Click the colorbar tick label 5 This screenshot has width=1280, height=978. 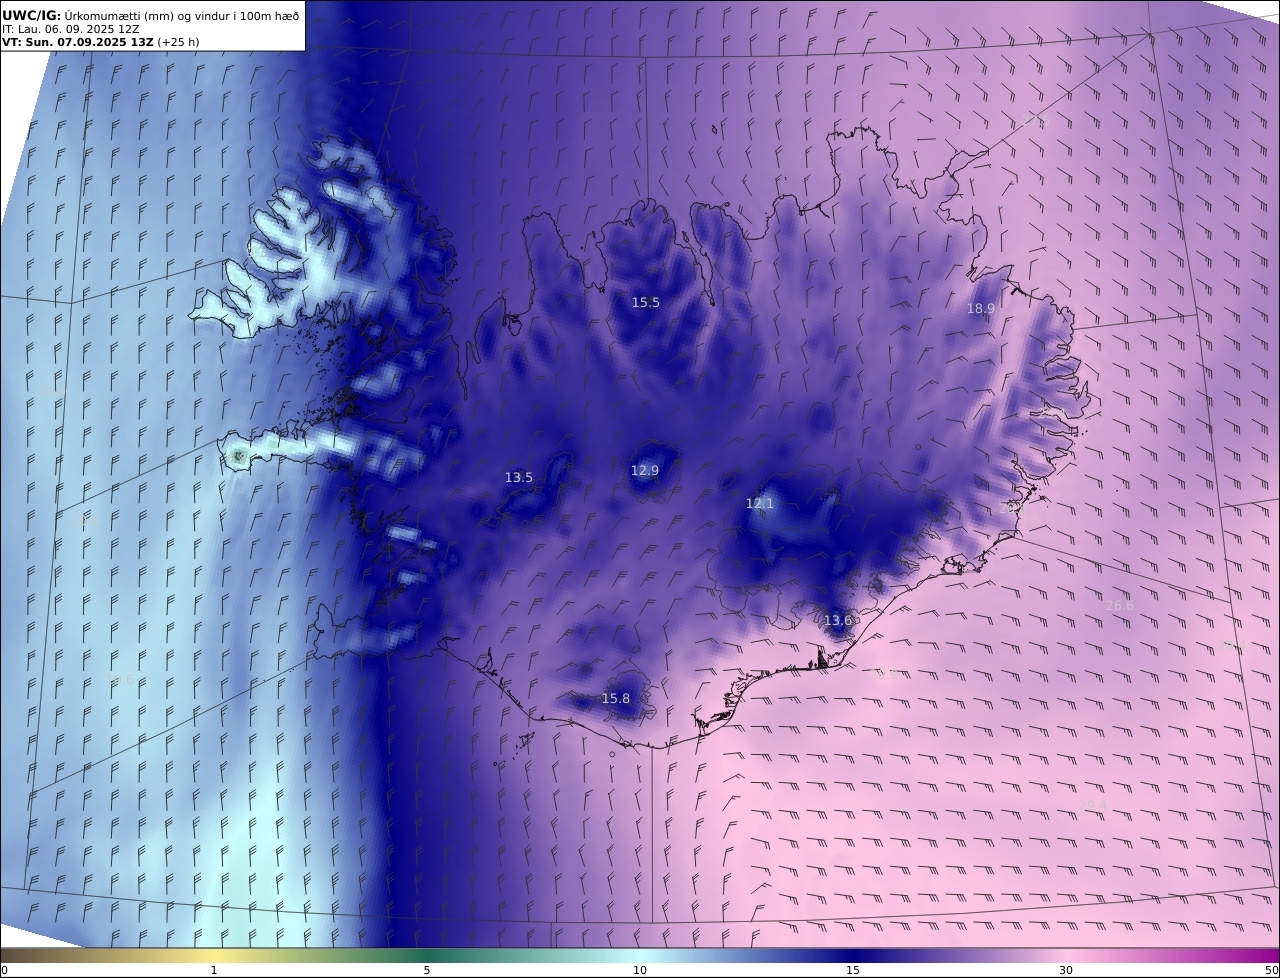[427, 970]
